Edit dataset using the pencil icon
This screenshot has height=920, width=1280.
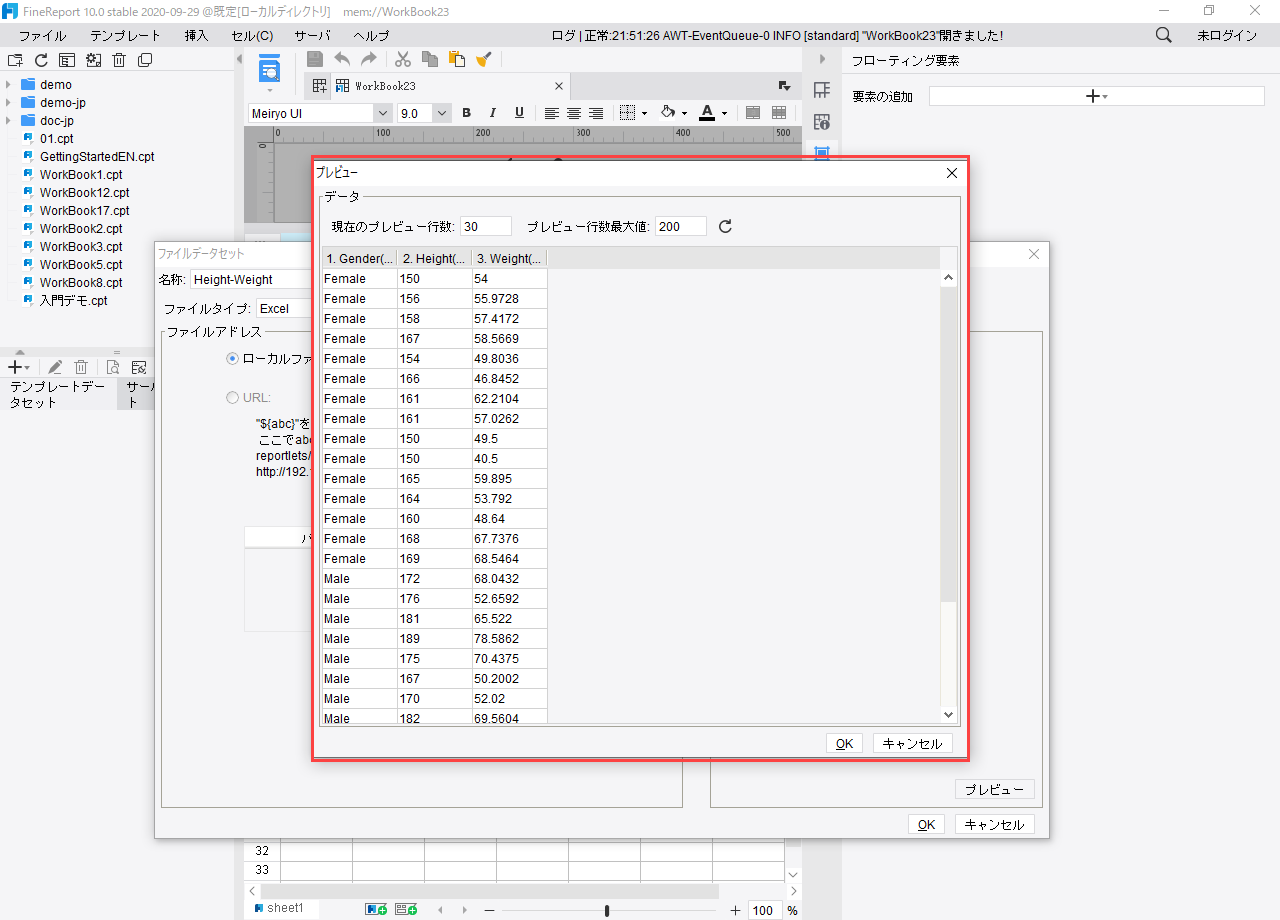[55, 368]
